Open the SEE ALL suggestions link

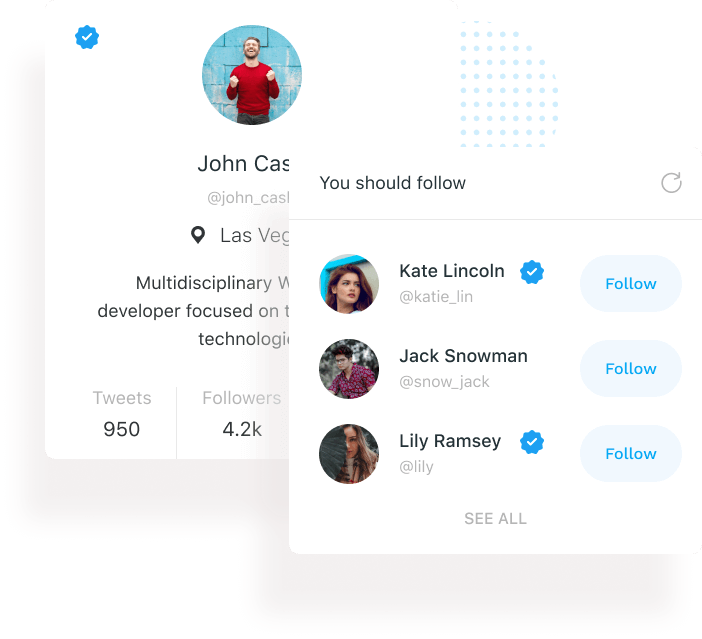495,519
